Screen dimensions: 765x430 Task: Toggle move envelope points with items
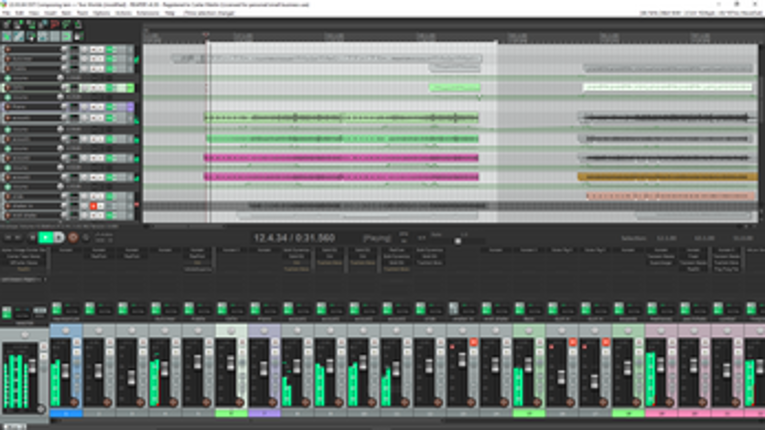42,36
